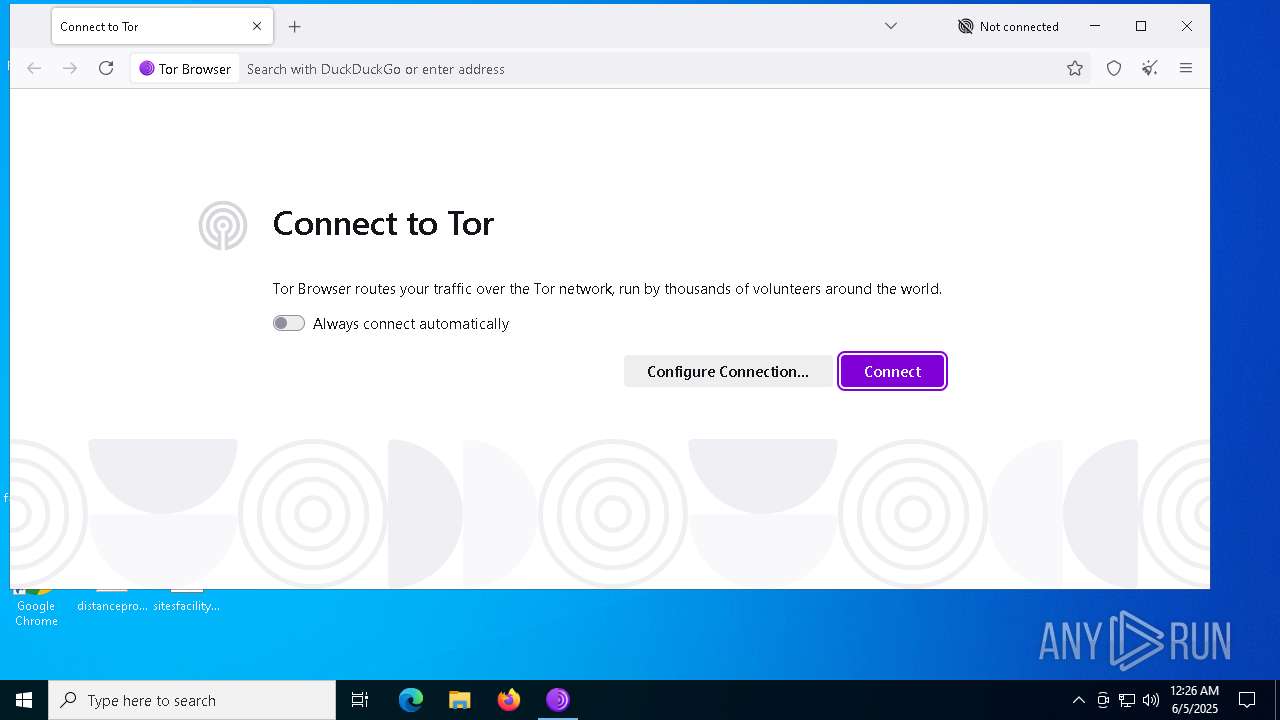Open network tray icon
The width and height of the screenshot is (1280, 720).
point(1127,700)
